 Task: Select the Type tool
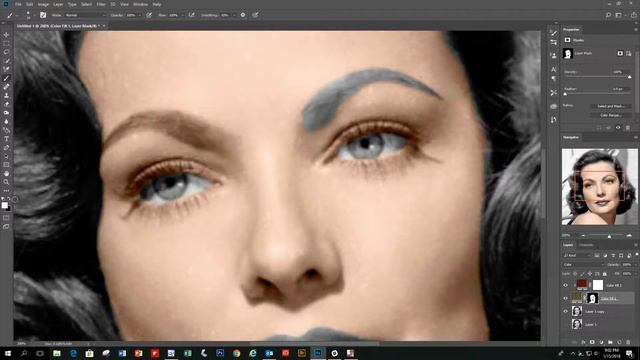(6, 139)
